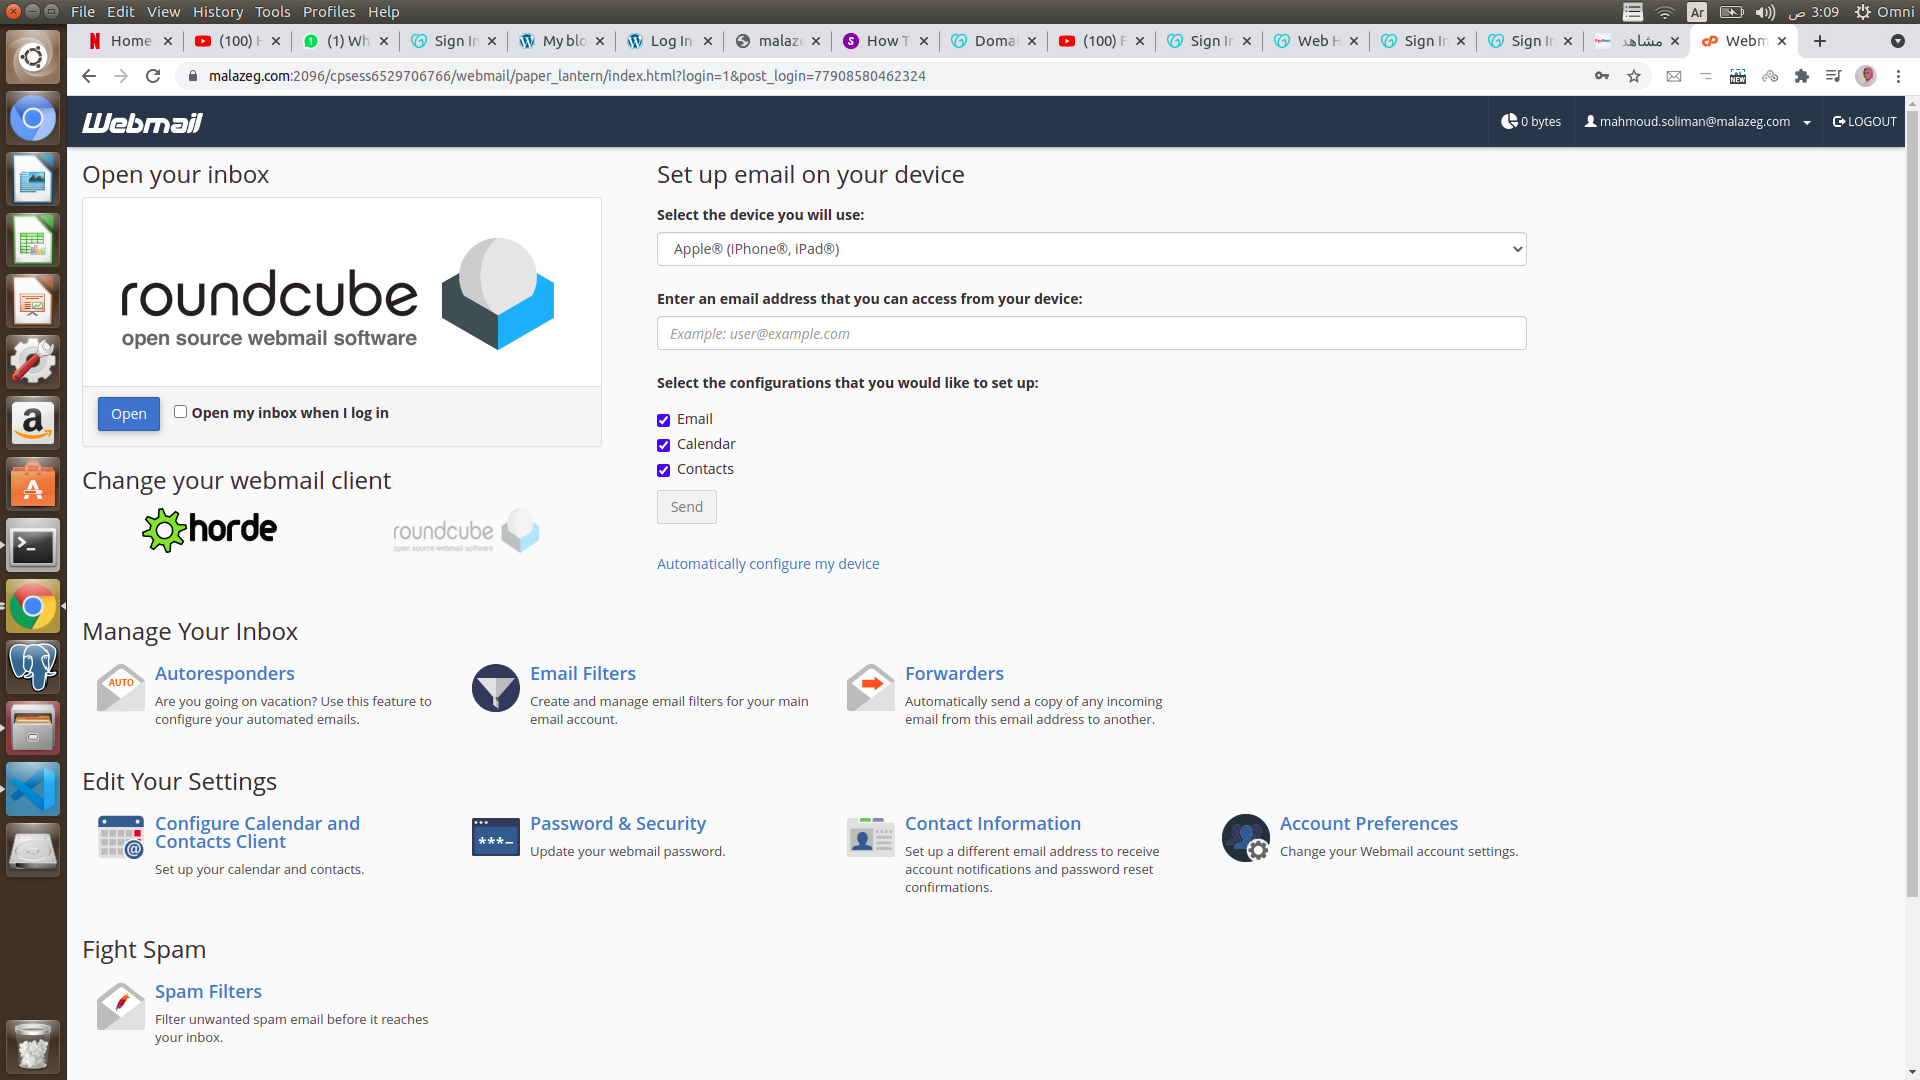Click the Password & Security icon
The width and height of the screenshot is (1920, 1080).
point(496,837)
